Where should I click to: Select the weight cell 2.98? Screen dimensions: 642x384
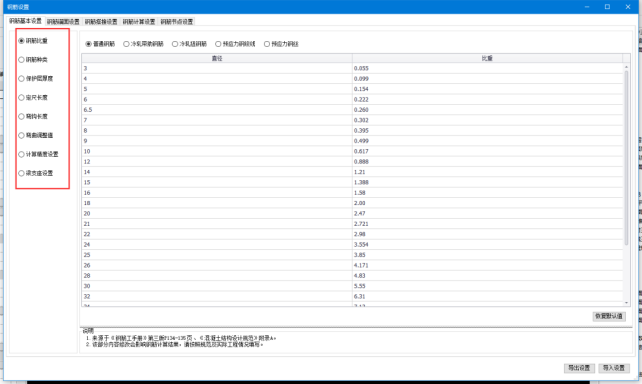click(487, 234)
